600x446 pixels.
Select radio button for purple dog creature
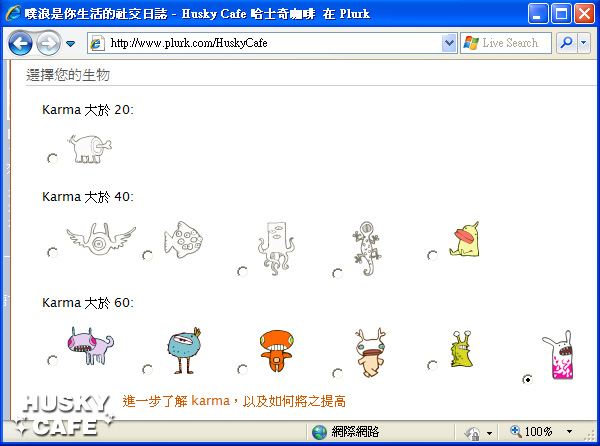point(52,360)
